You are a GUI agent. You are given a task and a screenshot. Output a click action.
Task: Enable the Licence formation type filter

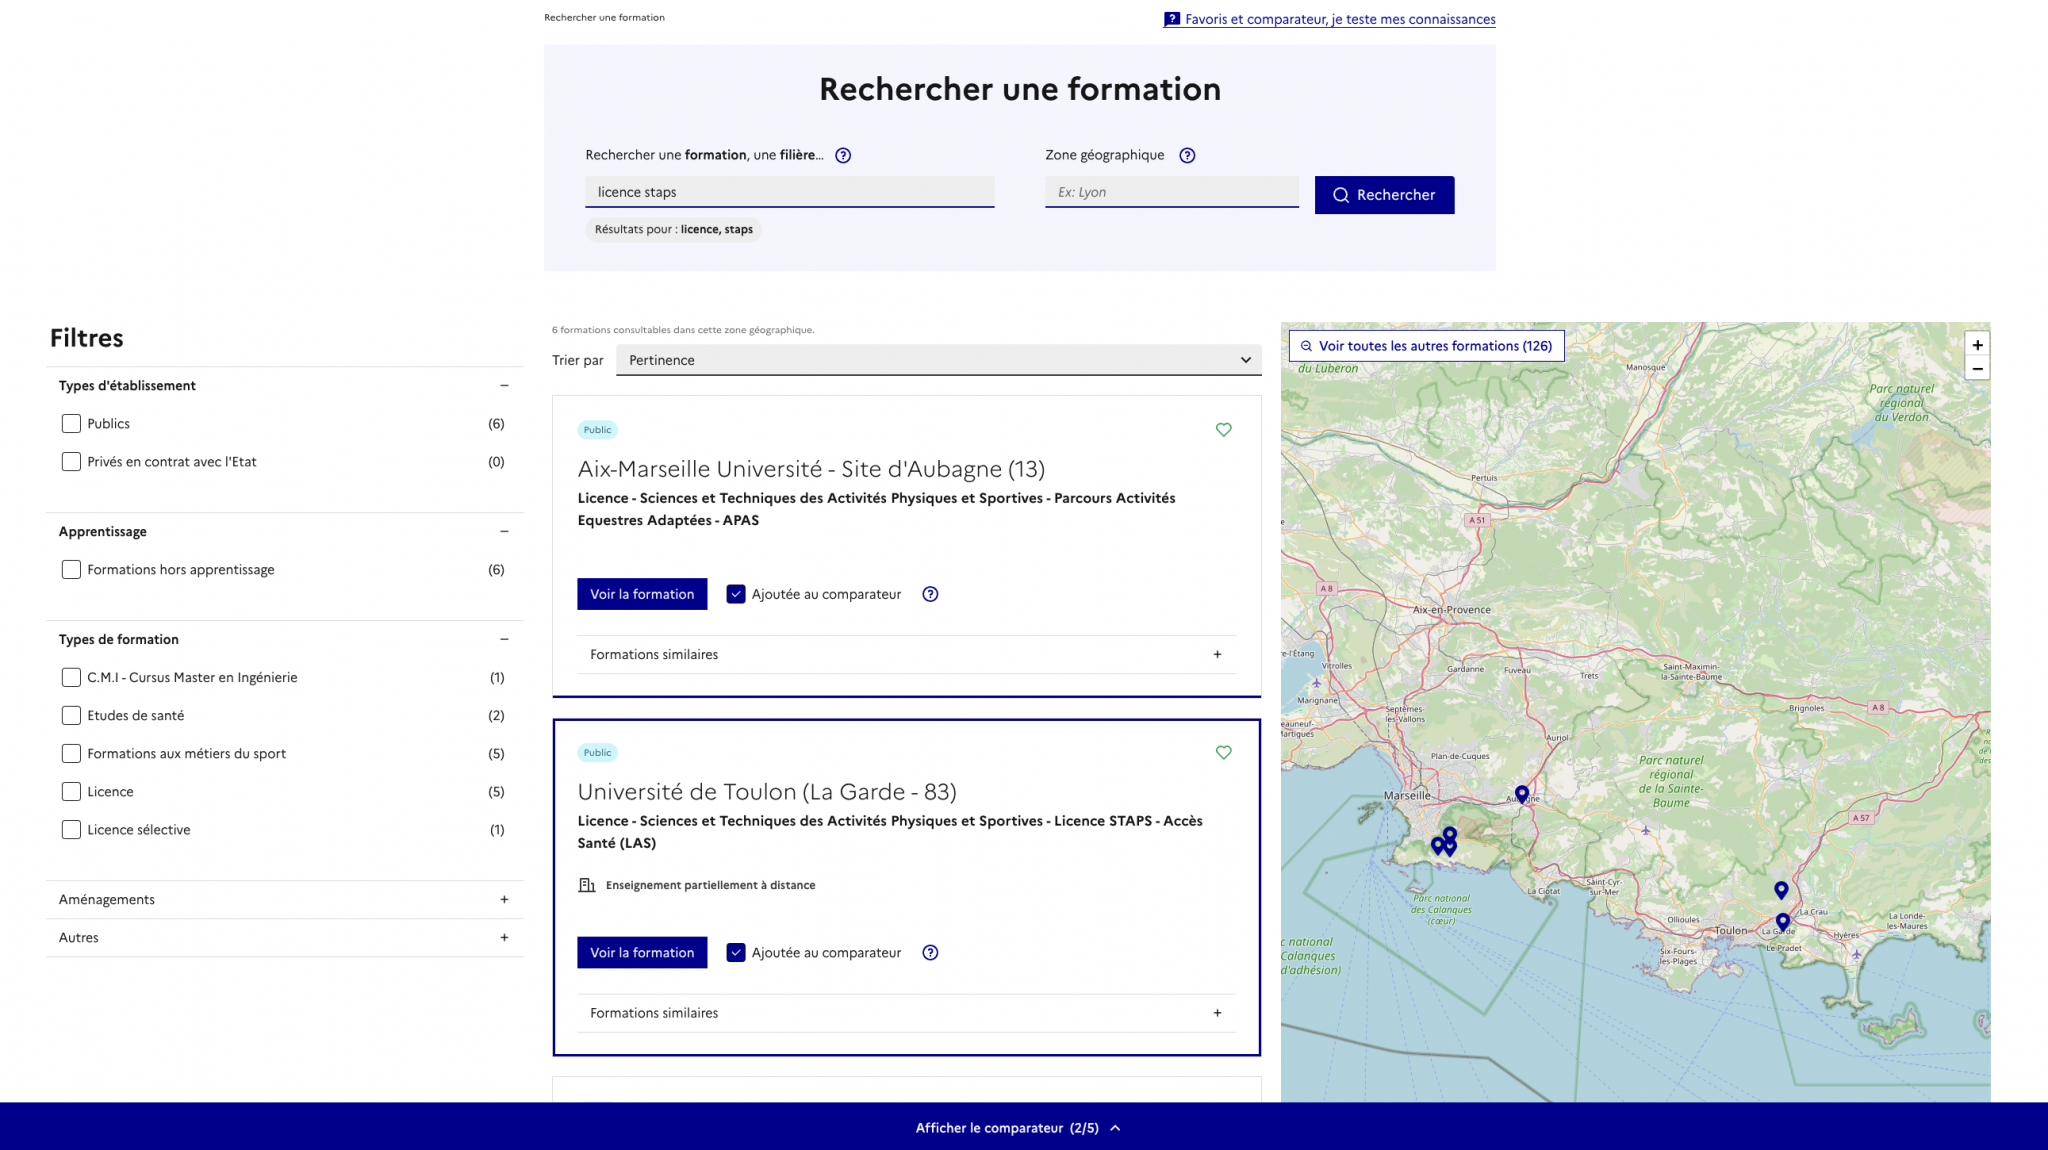point(71,791)
